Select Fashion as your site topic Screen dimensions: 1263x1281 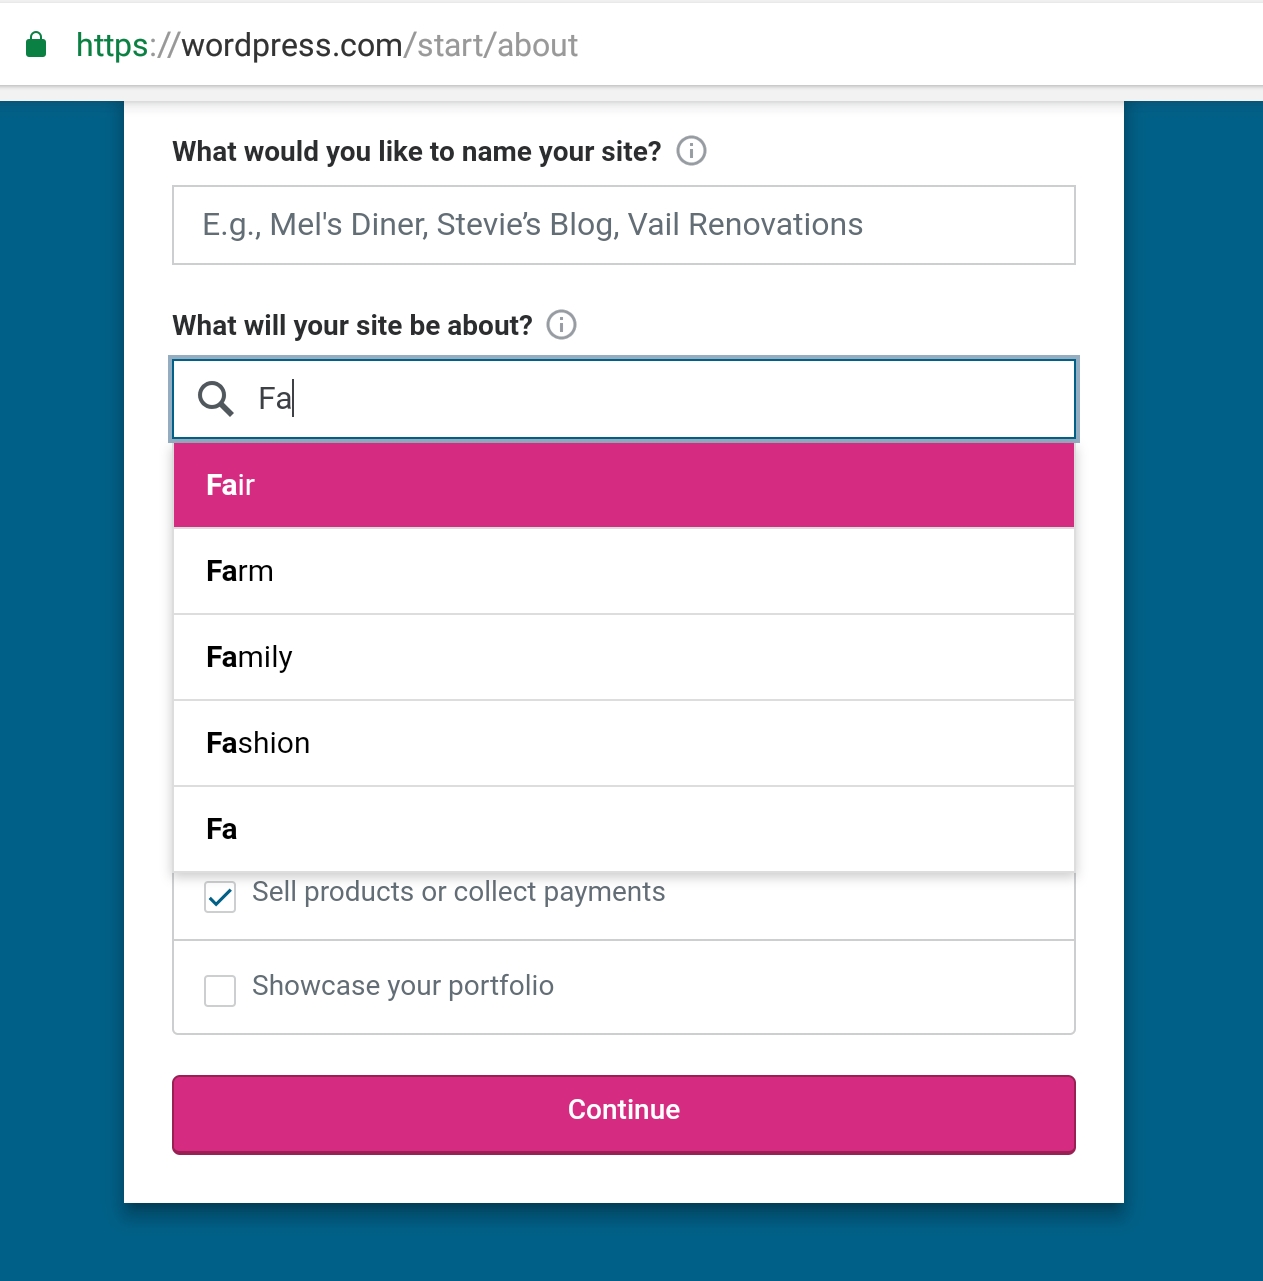(x=624, y=743)
